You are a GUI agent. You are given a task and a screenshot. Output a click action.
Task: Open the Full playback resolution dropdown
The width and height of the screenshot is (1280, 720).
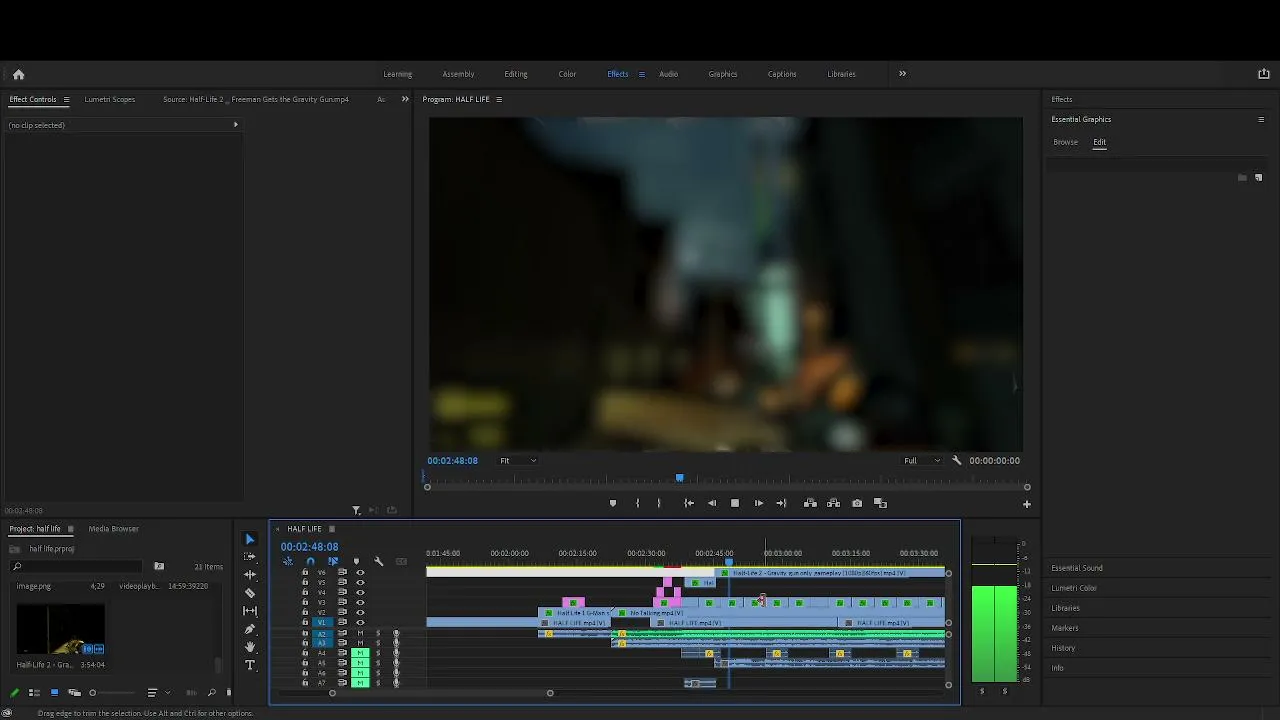coord(922,460)
